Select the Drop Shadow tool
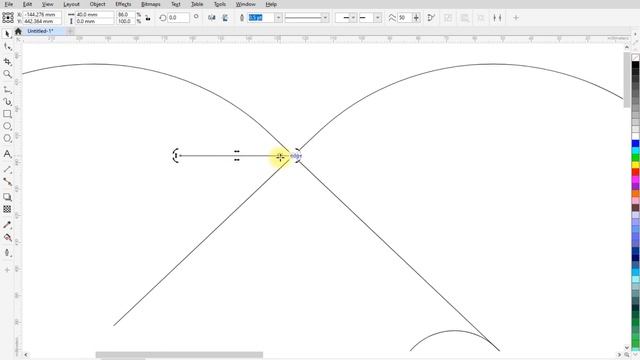The height and width of the screenshot is (360, 640). pyautogui.click(x=7, y=197)
